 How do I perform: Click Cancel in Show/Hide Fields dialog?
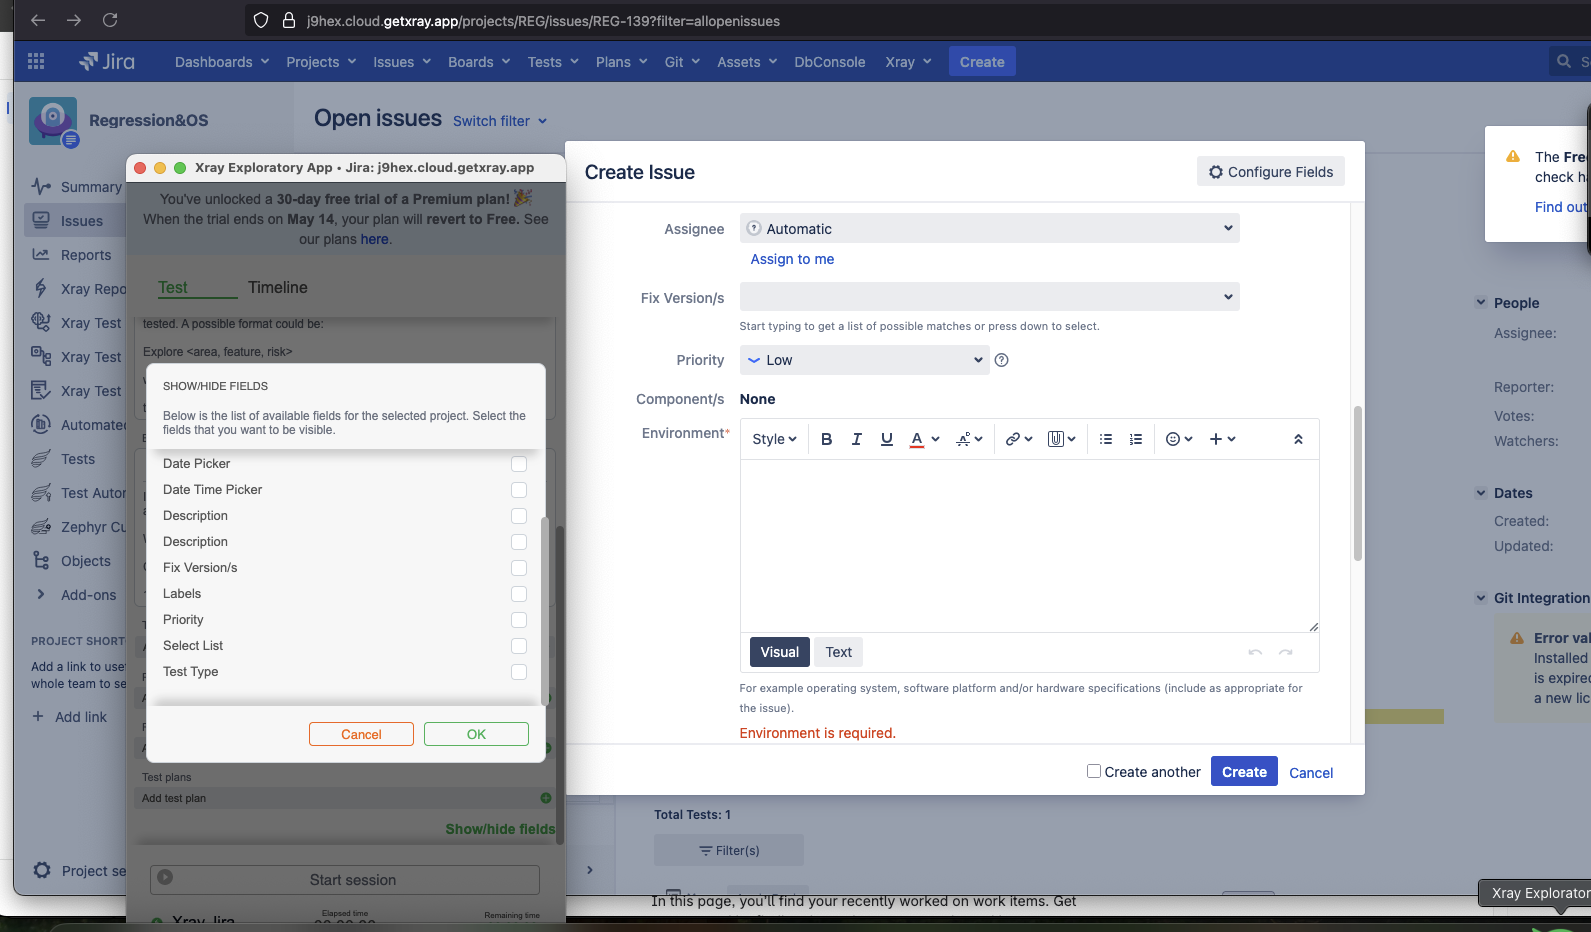click(x=361, y=734)
